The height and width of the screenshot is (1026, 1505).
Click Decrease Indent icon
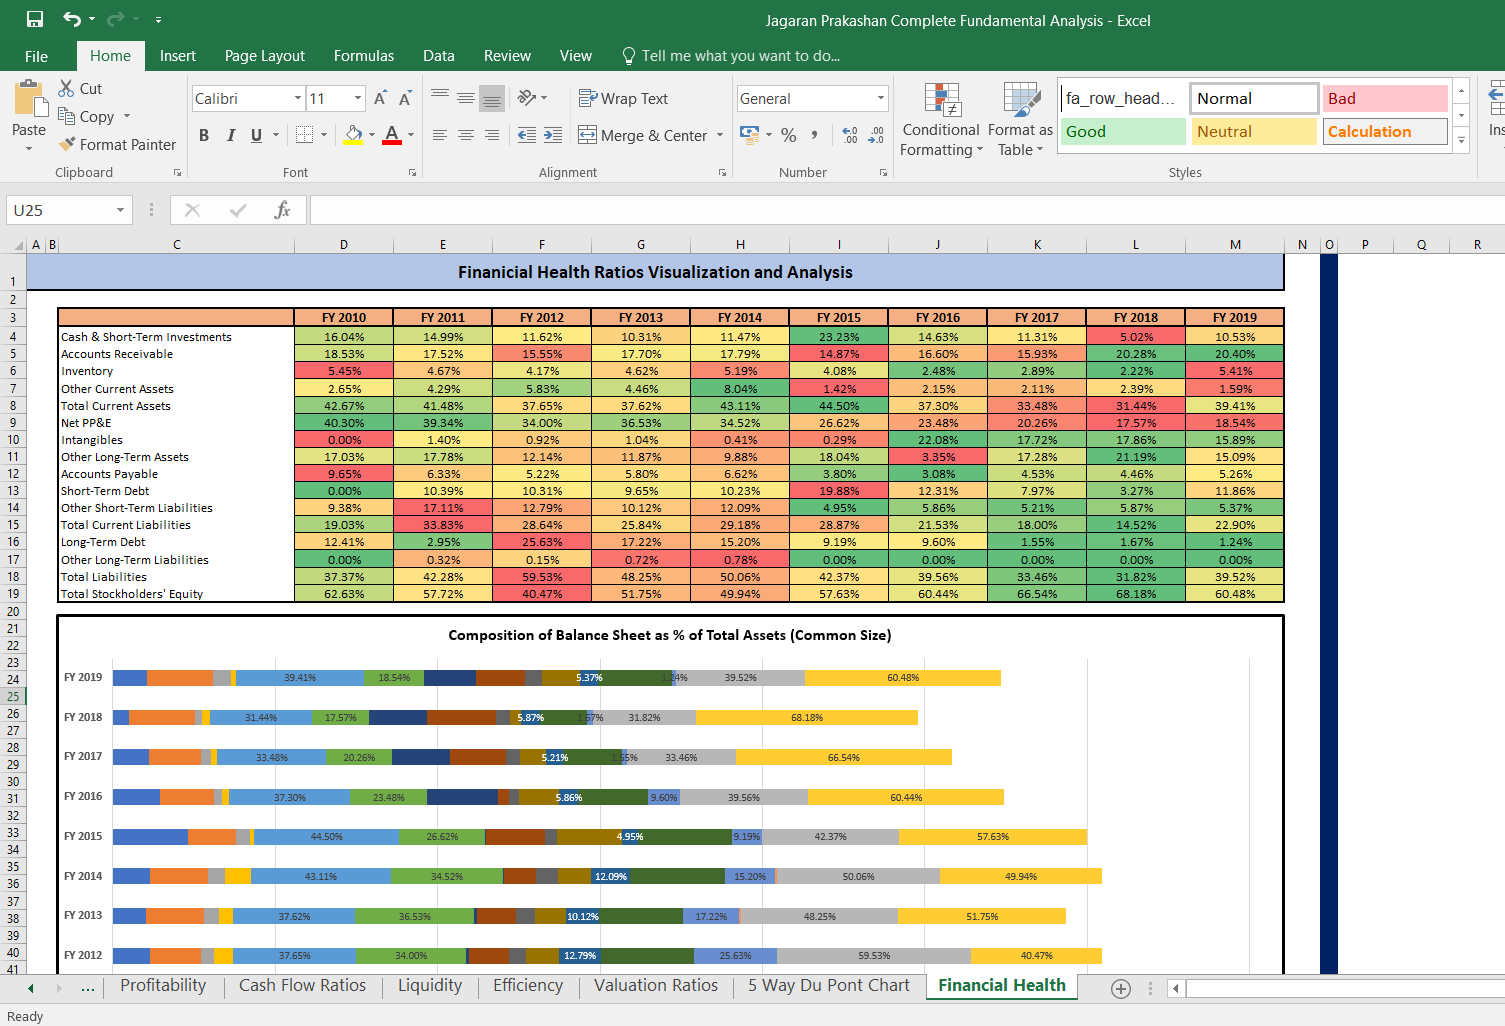[527, 135]
